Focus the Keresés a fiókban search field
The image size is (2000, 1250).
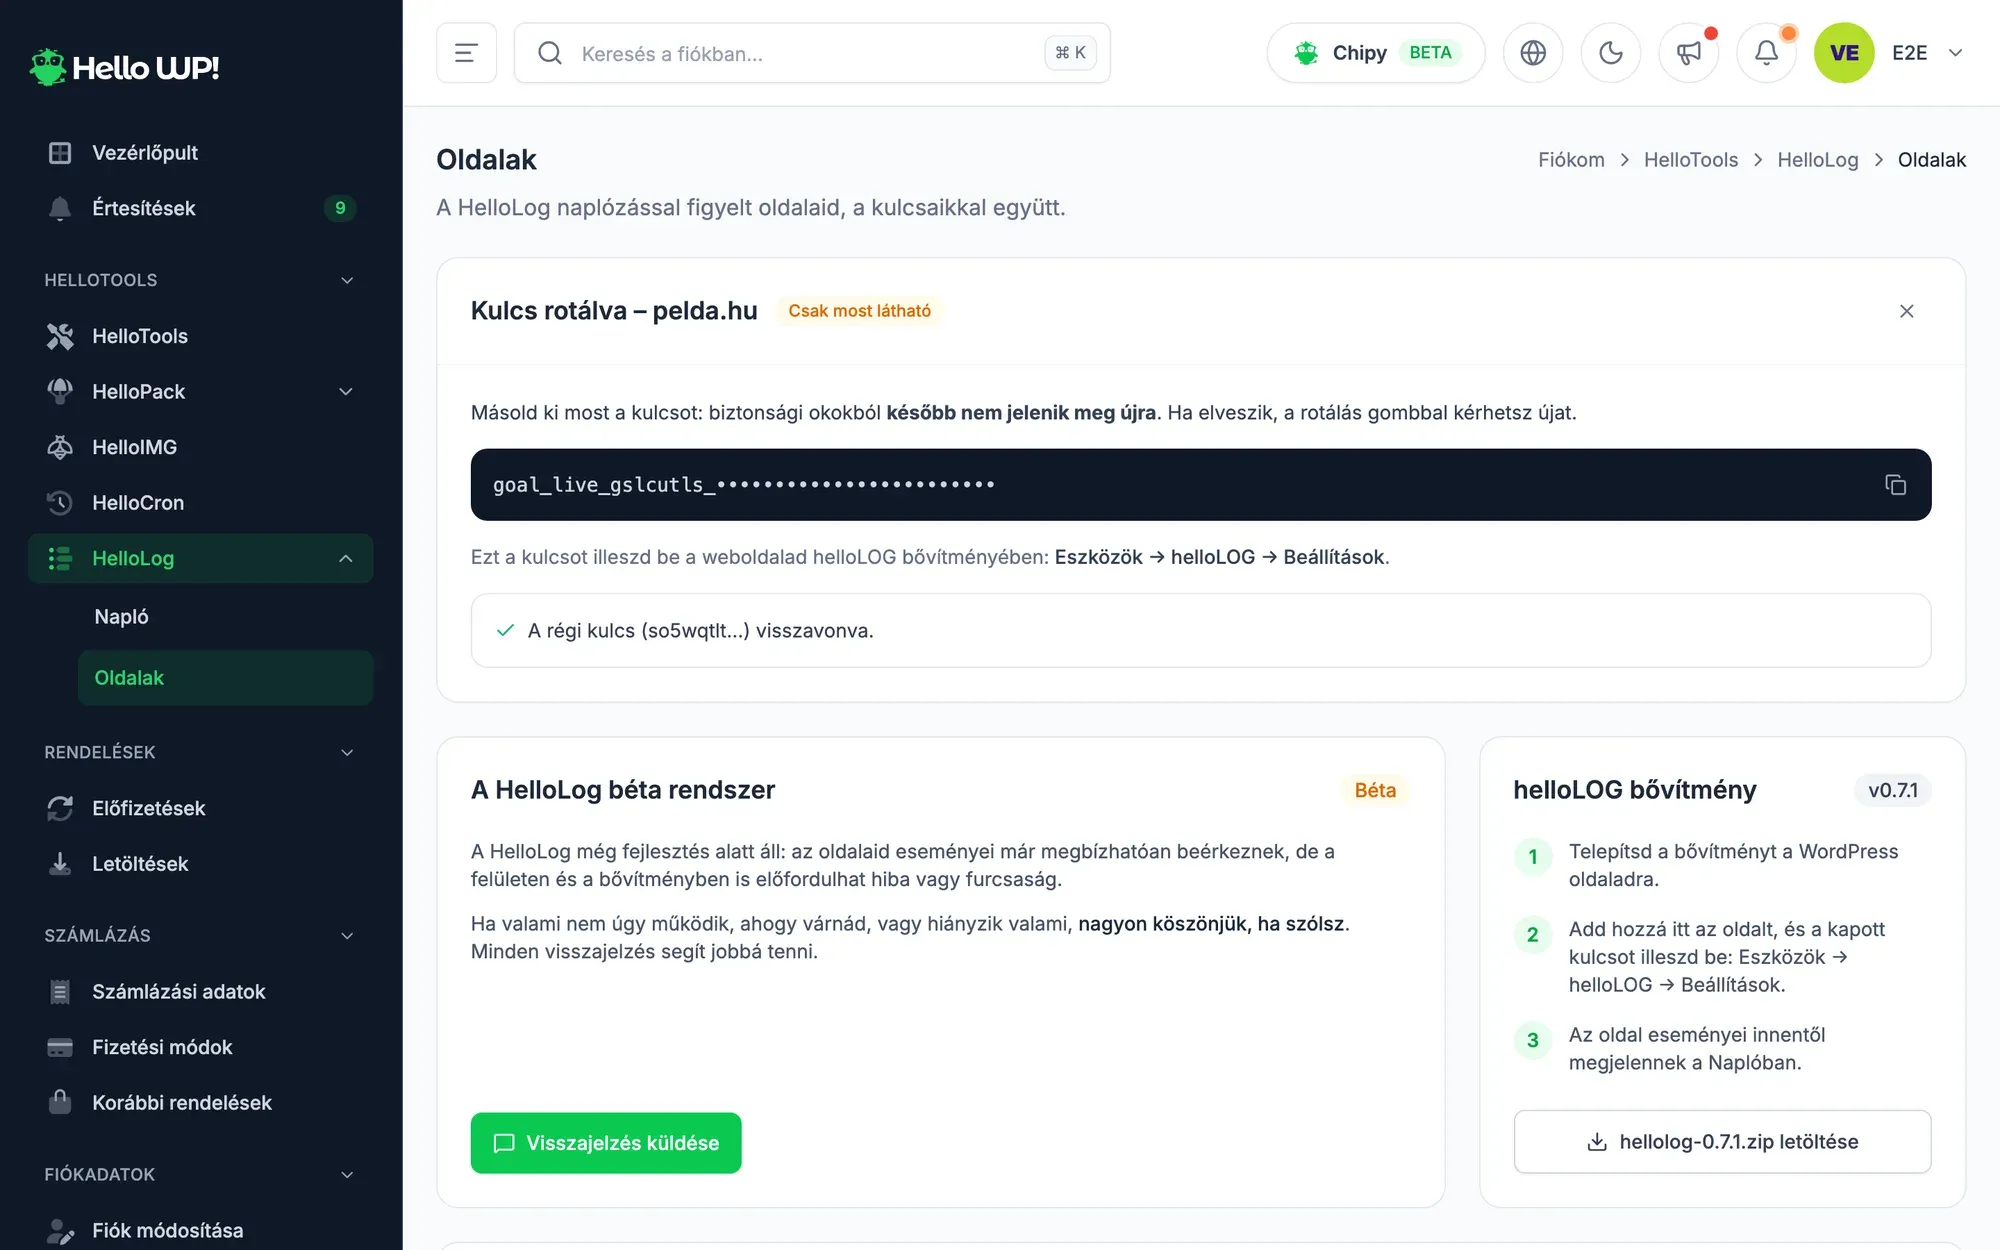(x=812, y=53)
